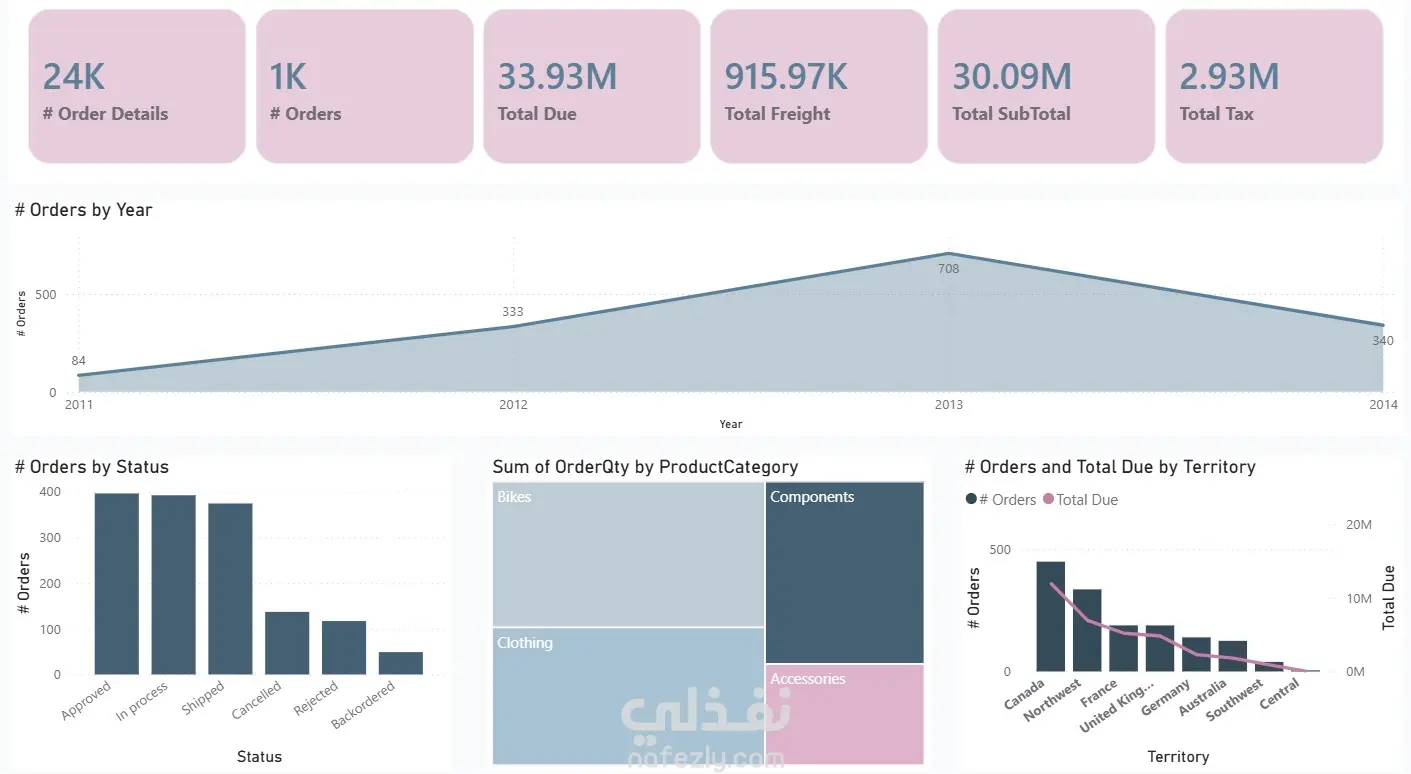
Task: Click the In process status bar
Action: pos(174,584)
